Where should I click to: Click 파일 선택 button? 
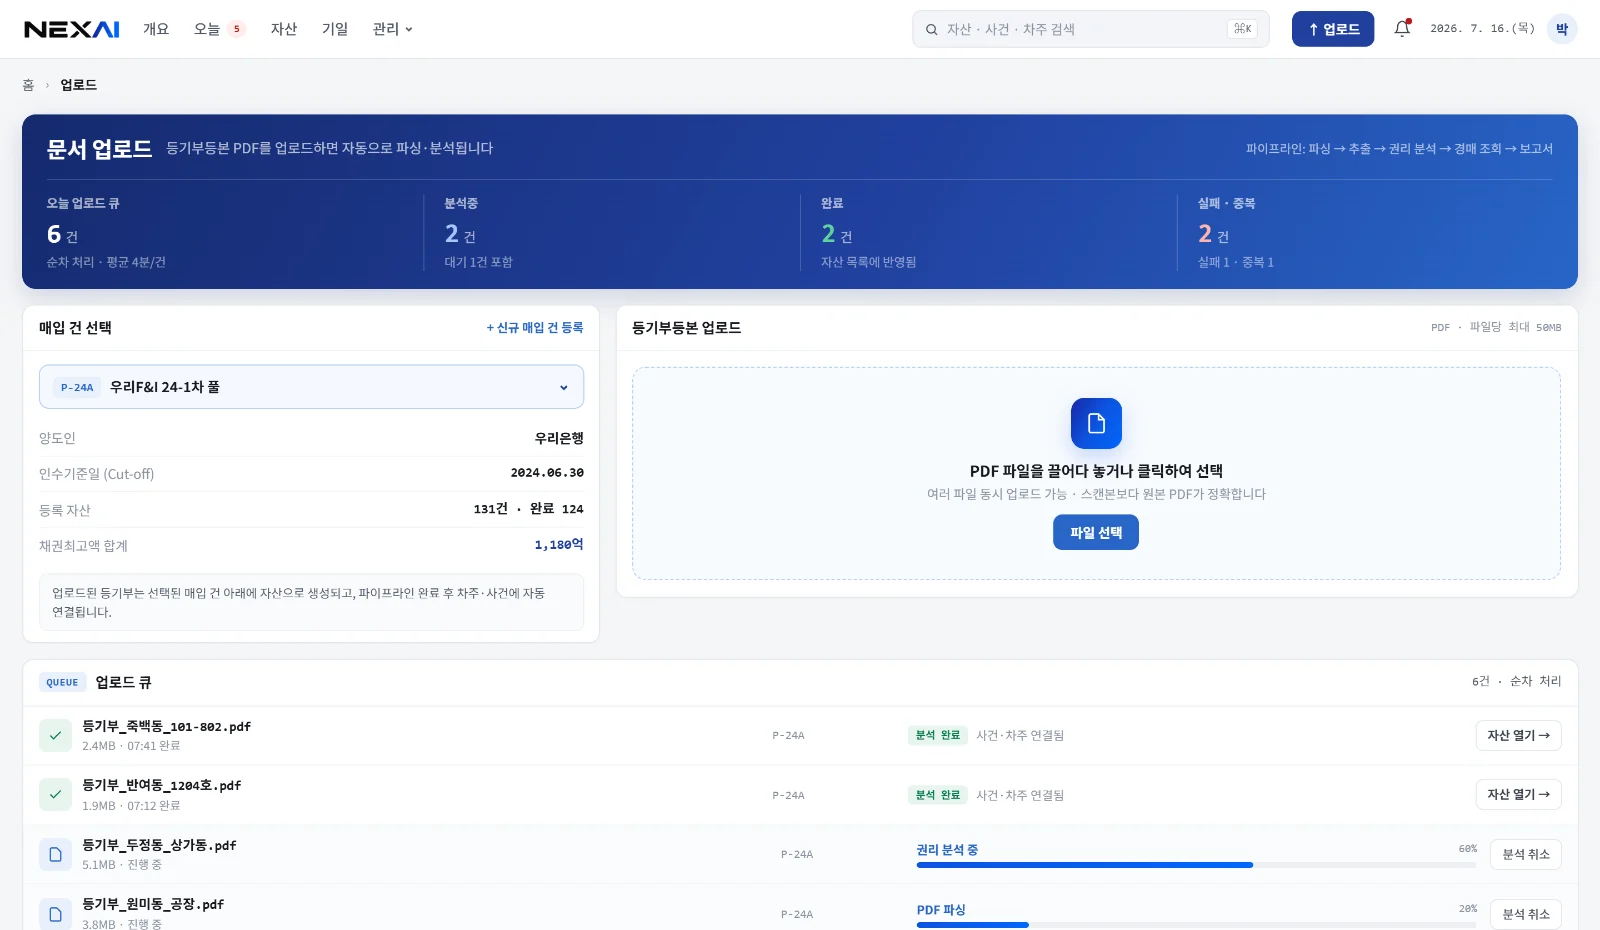click(x=1096, y=532)
